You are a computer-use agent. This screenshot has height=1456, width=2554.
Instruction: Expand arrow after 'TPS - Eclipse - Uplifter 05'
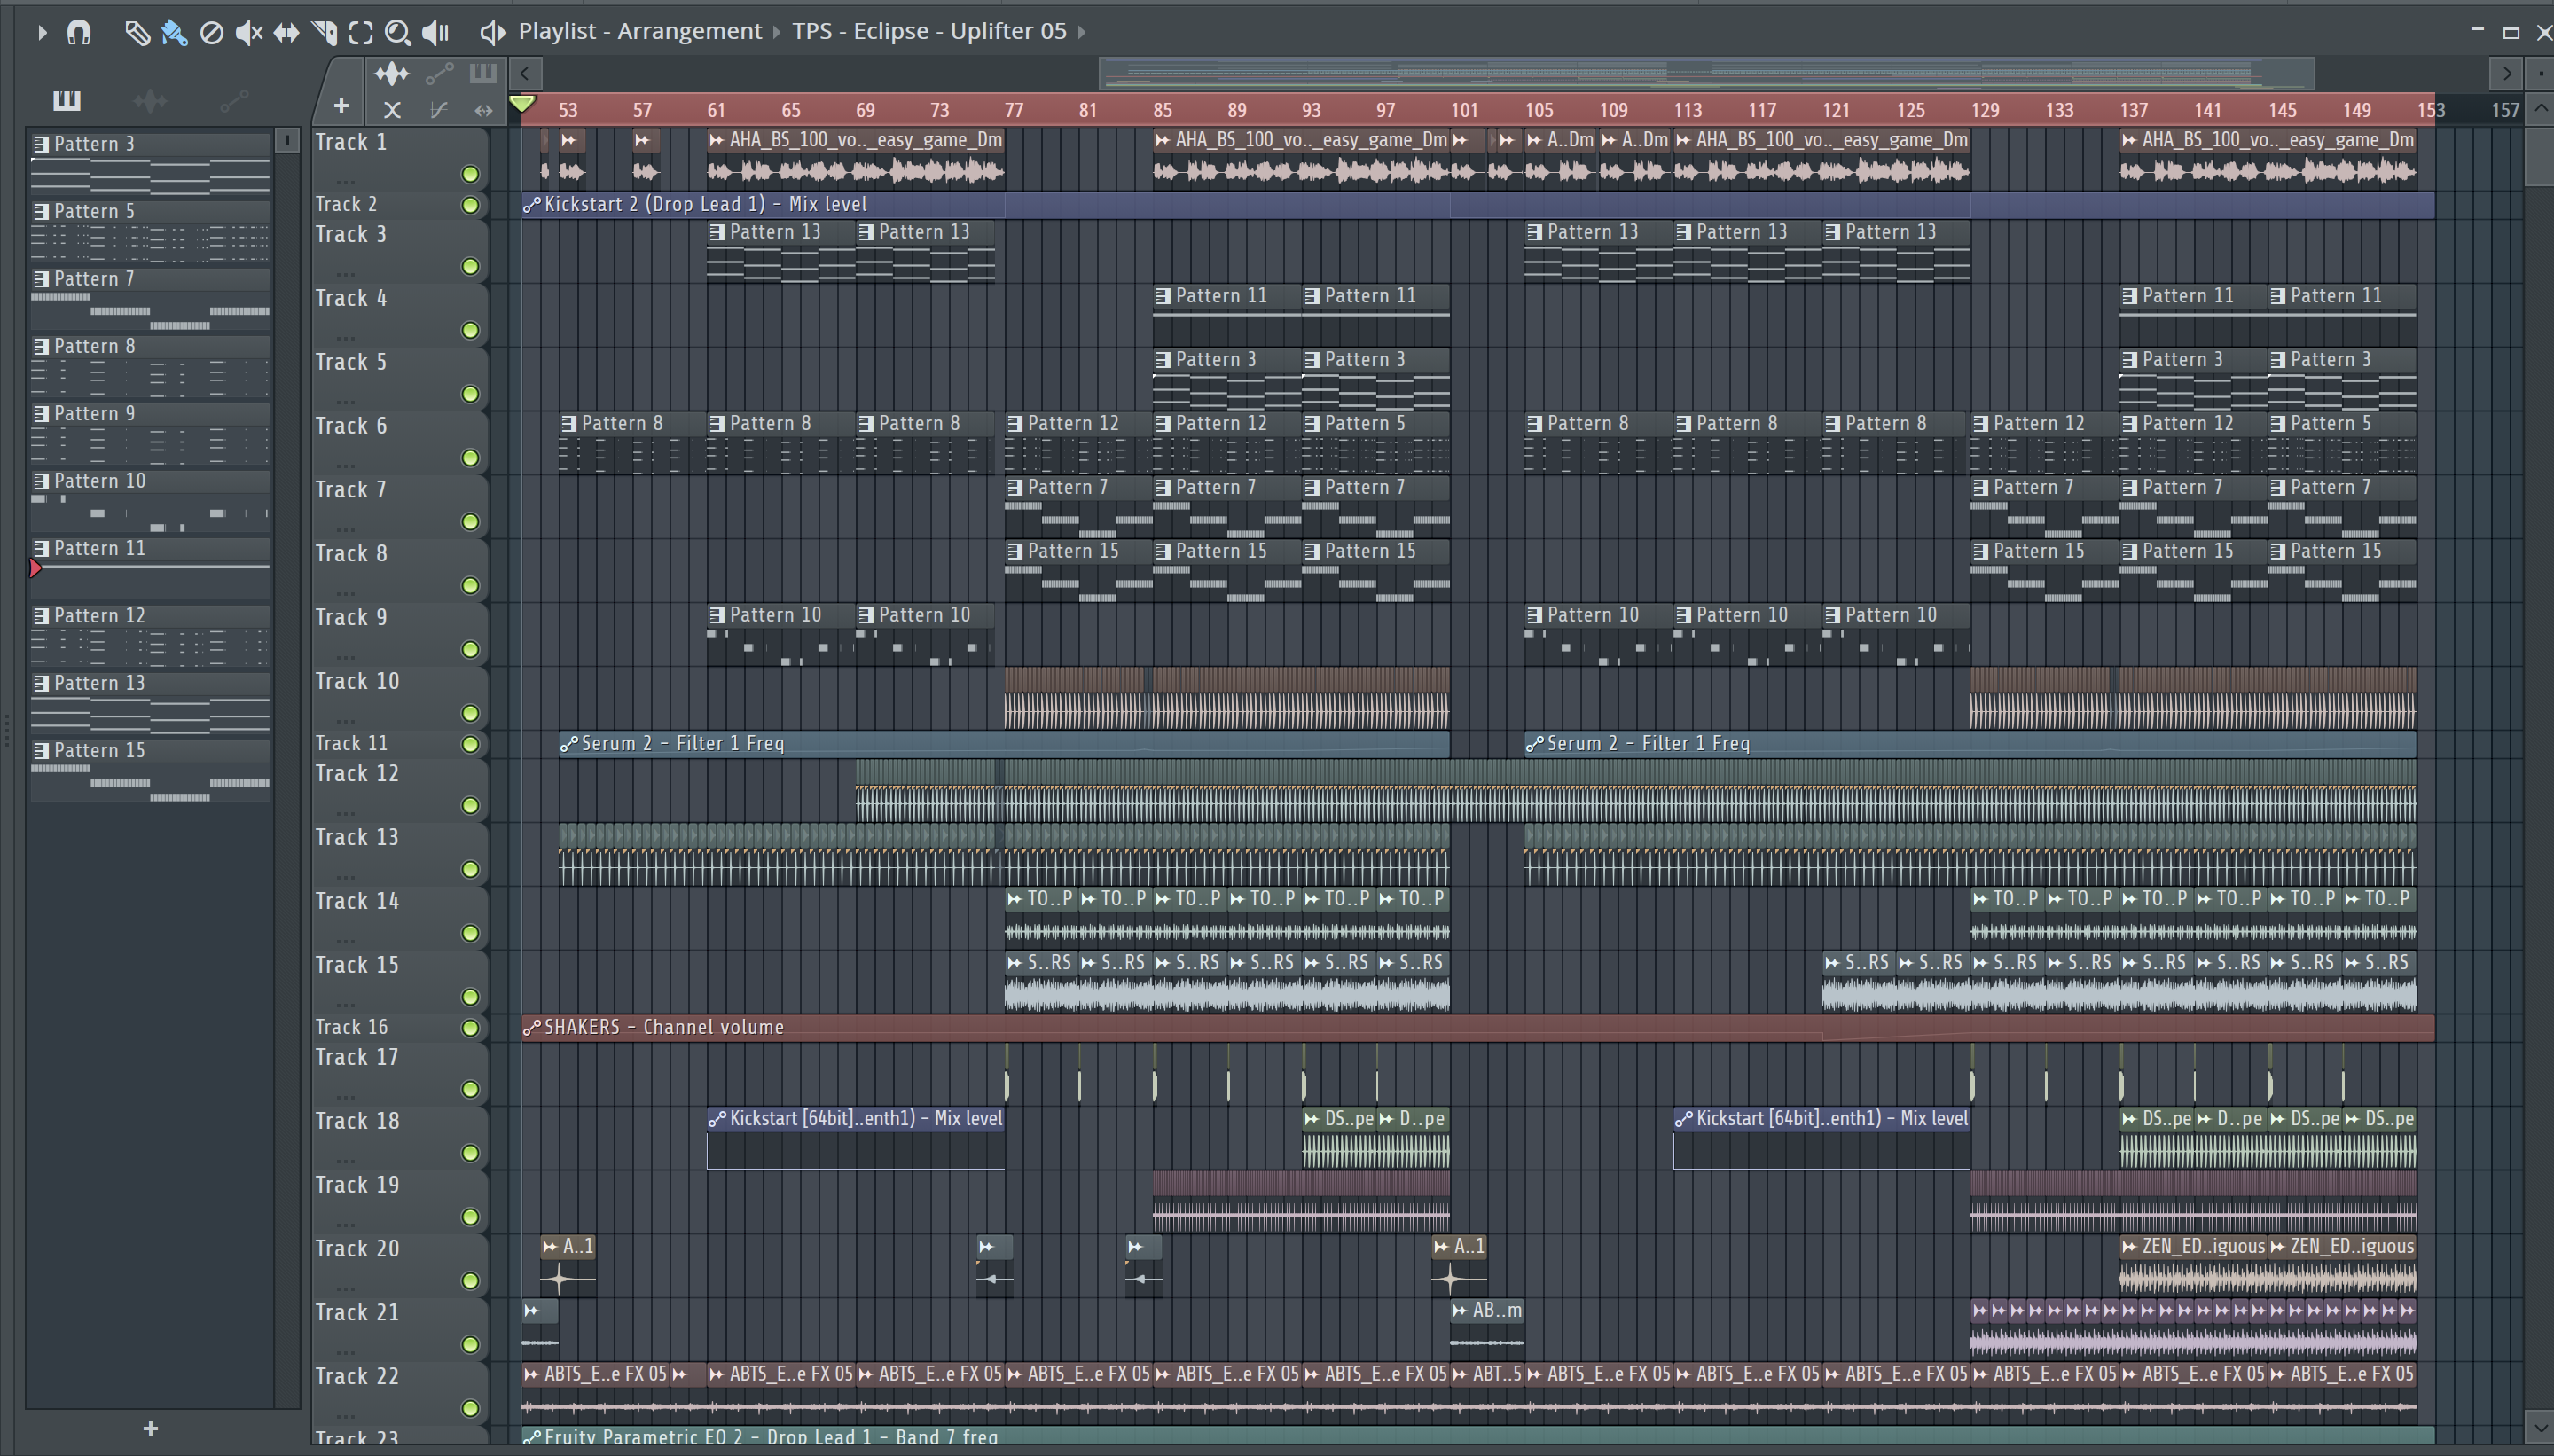click(1081, 32)
